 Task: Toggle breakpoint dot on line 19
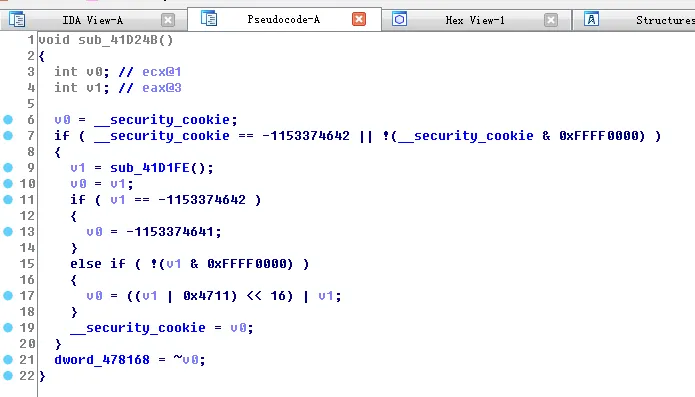(8, 327)
